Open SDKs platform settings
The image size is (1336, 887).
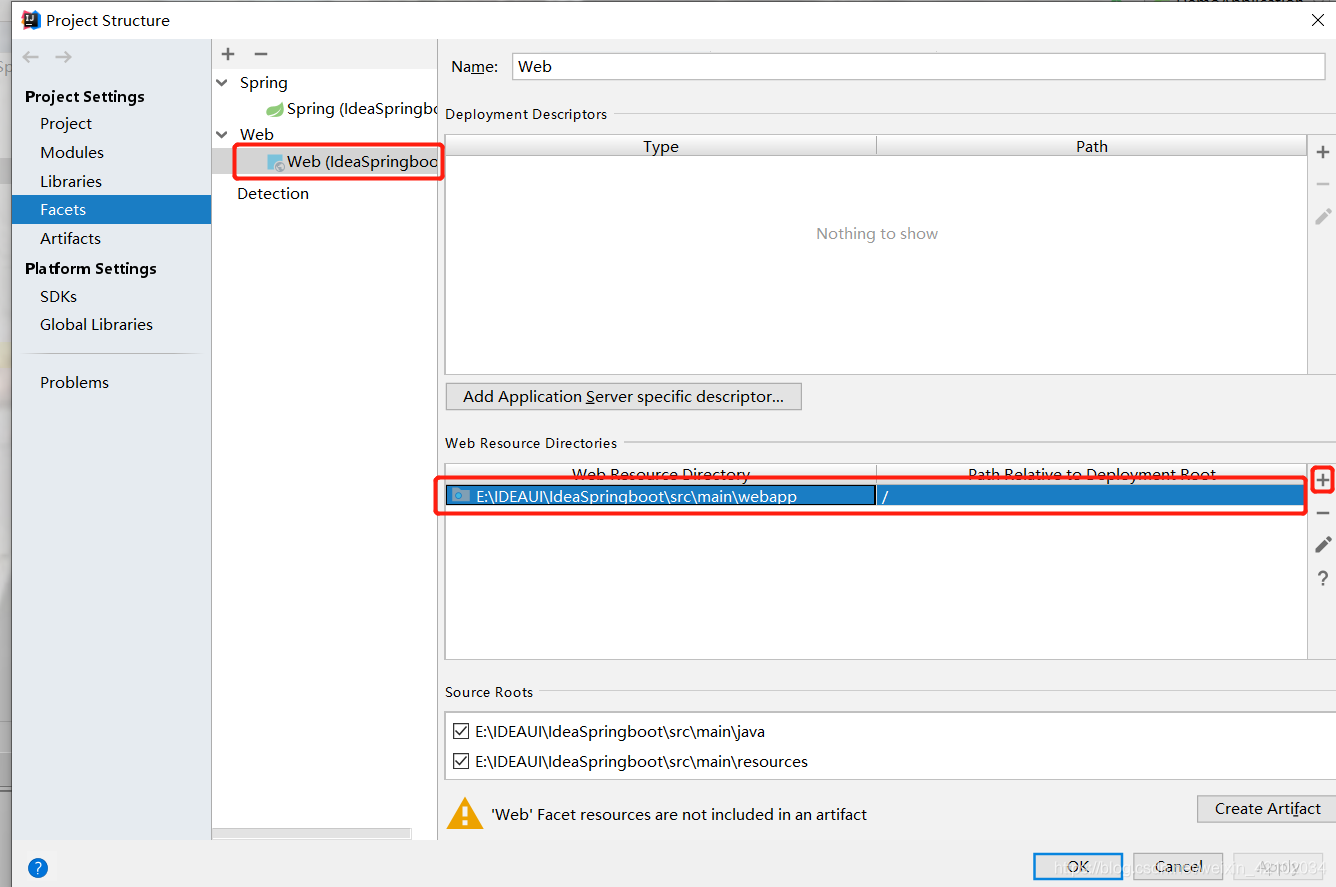tap(58, 296)
